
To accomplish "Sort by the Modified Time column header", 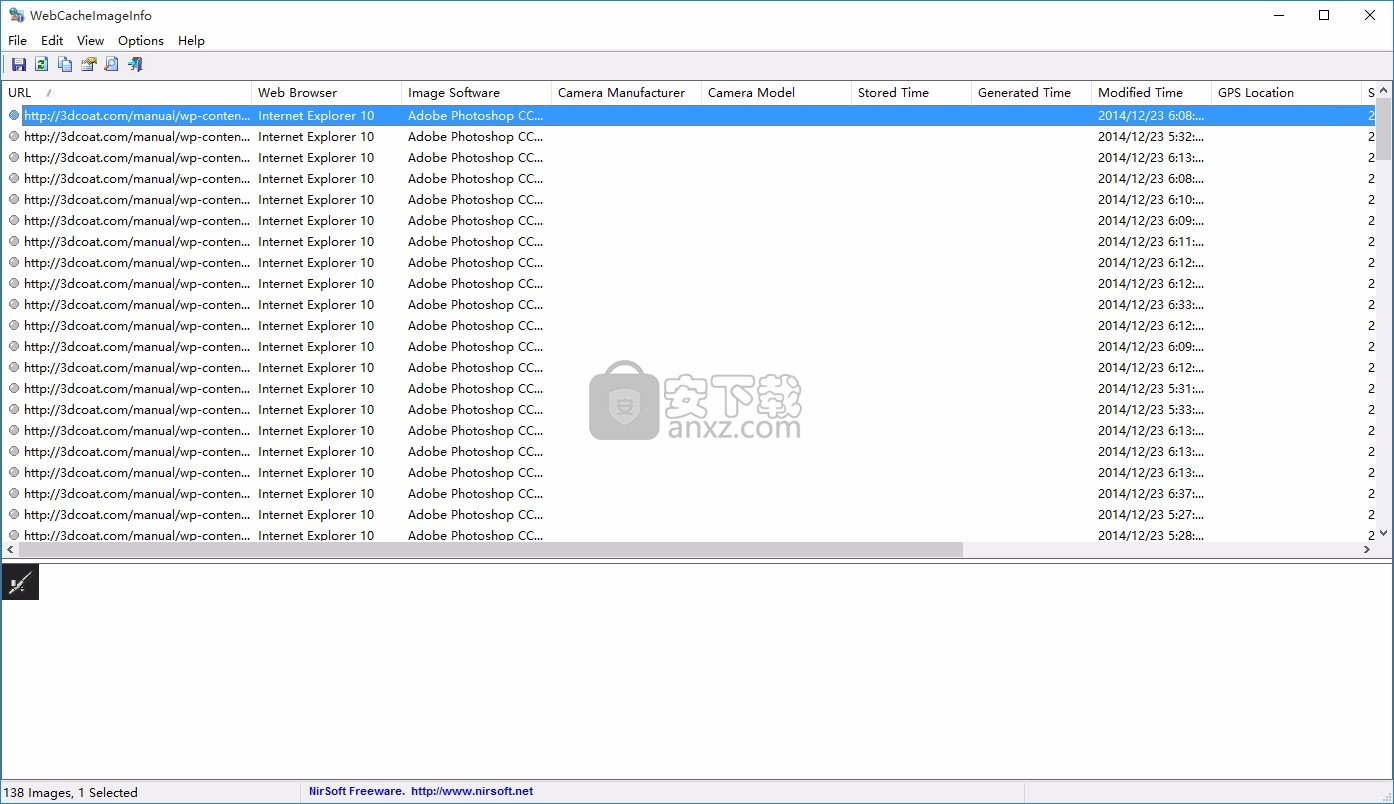I will click(1152, 93).
